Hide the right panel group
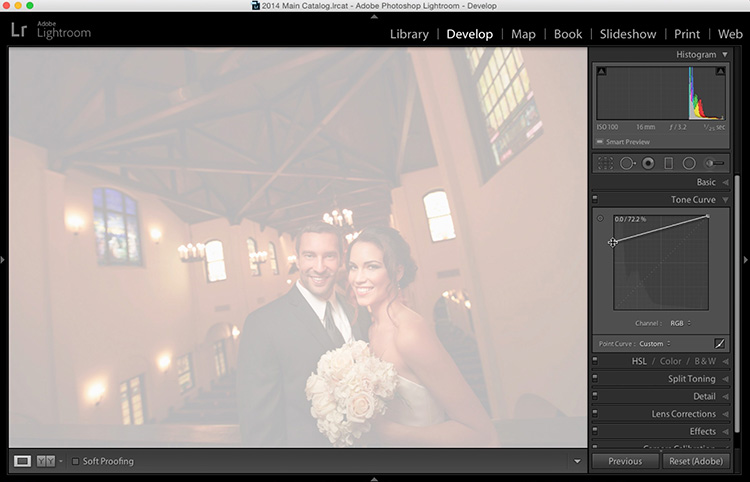Screen dimensions: 750x482 746,260
